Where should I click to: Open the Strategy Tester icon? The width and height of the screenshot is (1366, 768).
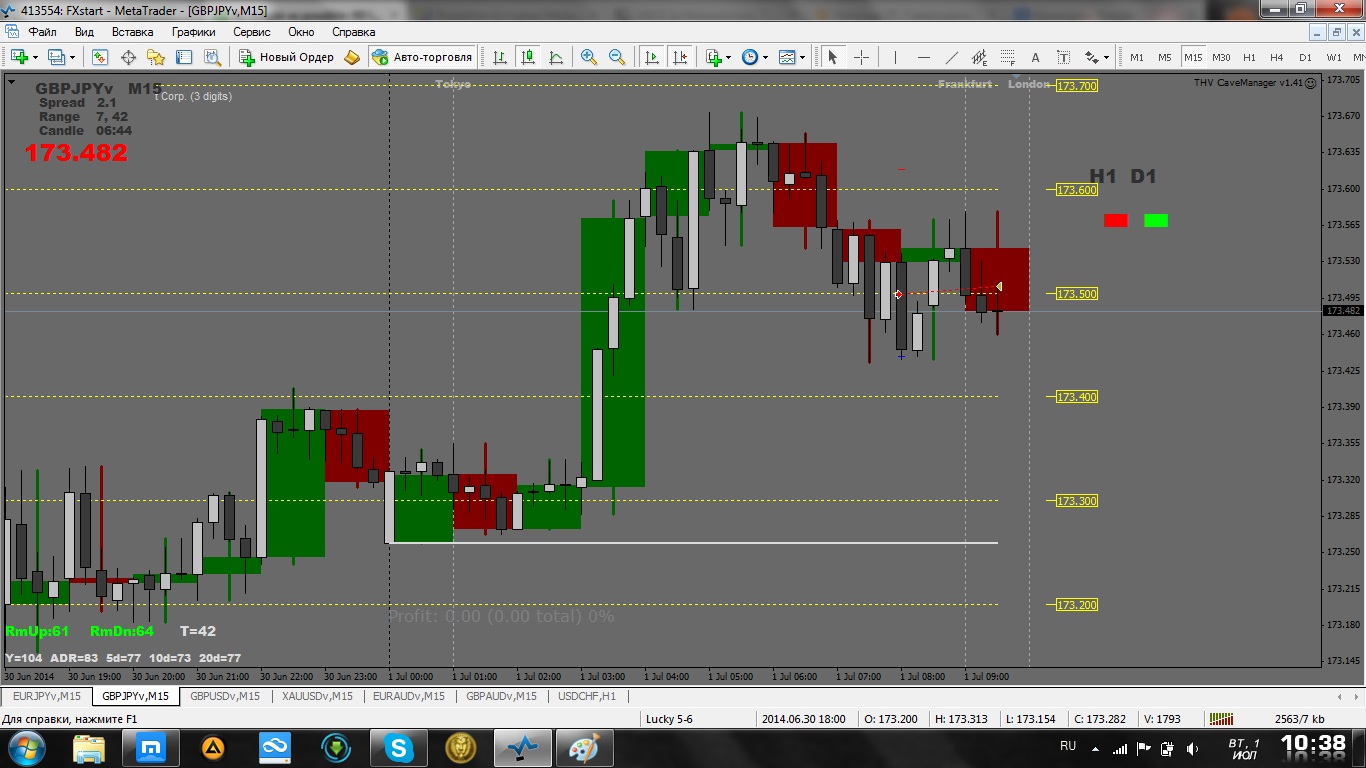212,57
